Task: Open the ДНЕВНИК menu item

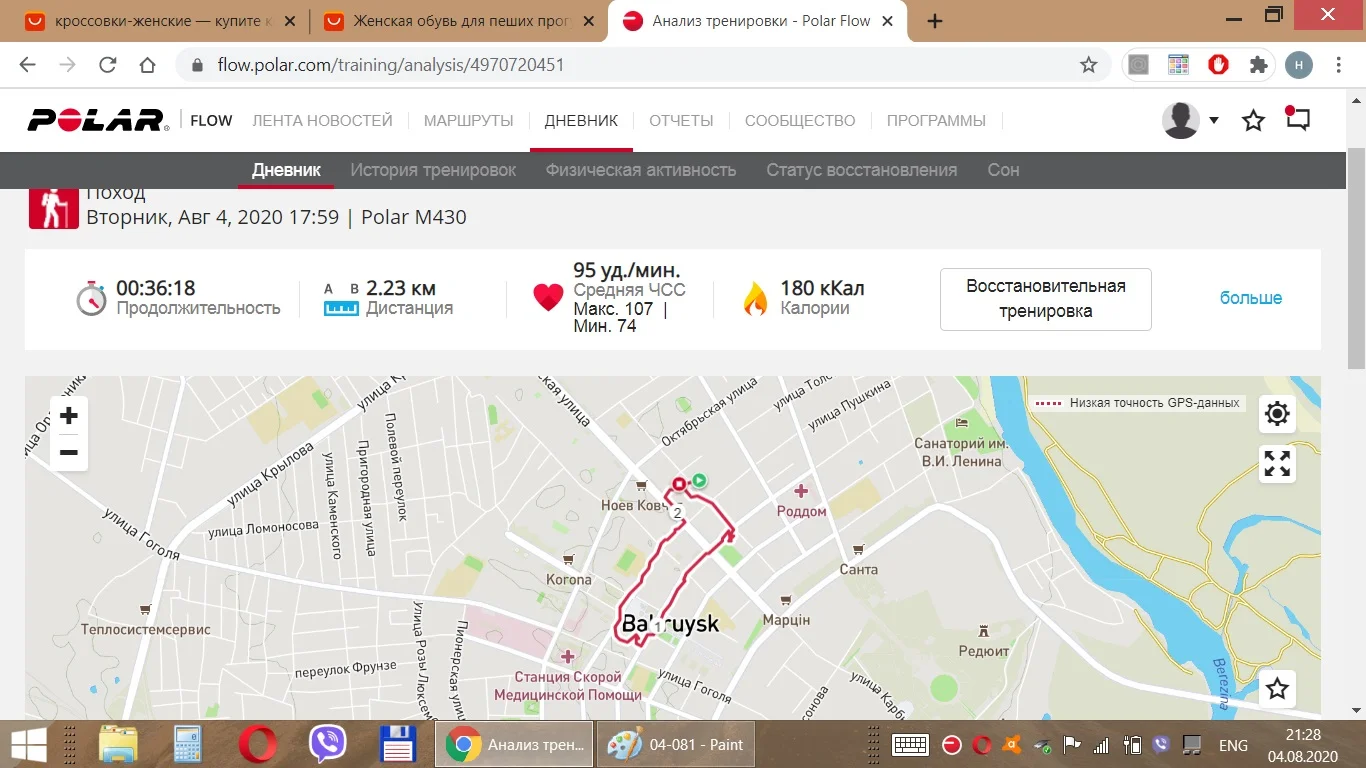Action: click(581, 121)
